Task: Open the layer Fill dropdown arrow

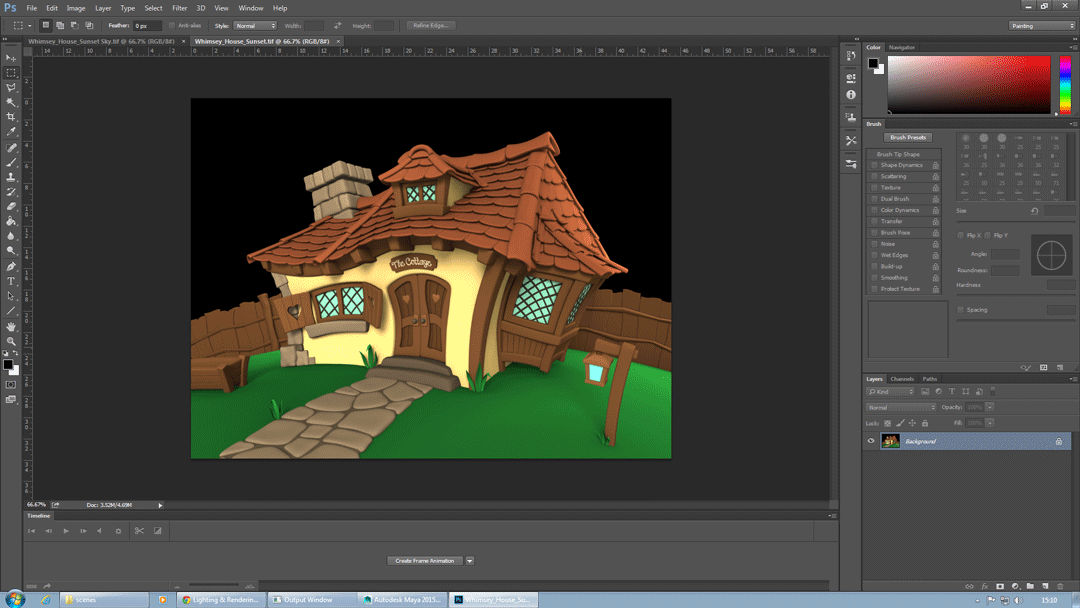Action: (x=990, y=423)
